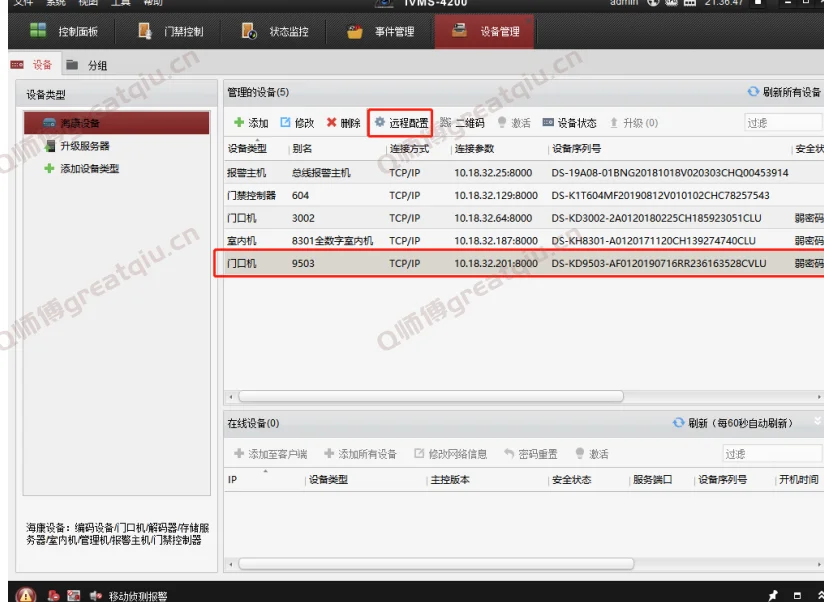This screenshot has width=824, height=602.
Task: Click the managed devices 过滤 filter field
Action: 782,123
